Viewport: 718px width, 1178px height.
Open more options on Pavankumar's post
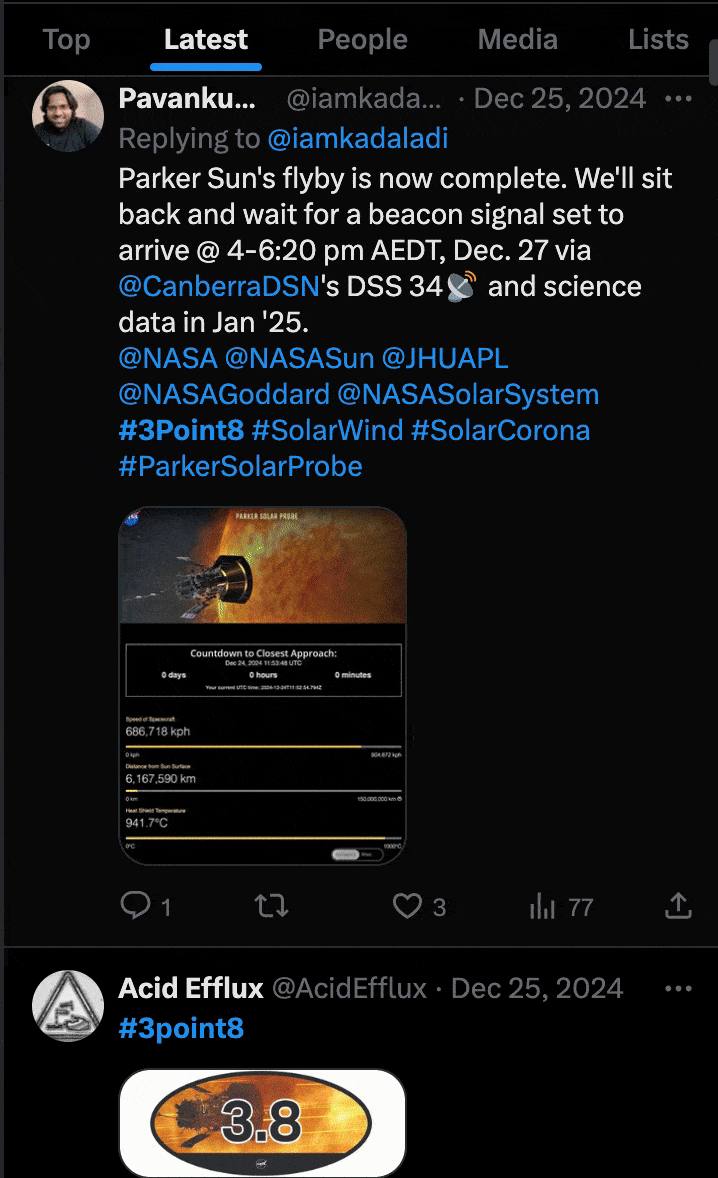coord(679,98)
